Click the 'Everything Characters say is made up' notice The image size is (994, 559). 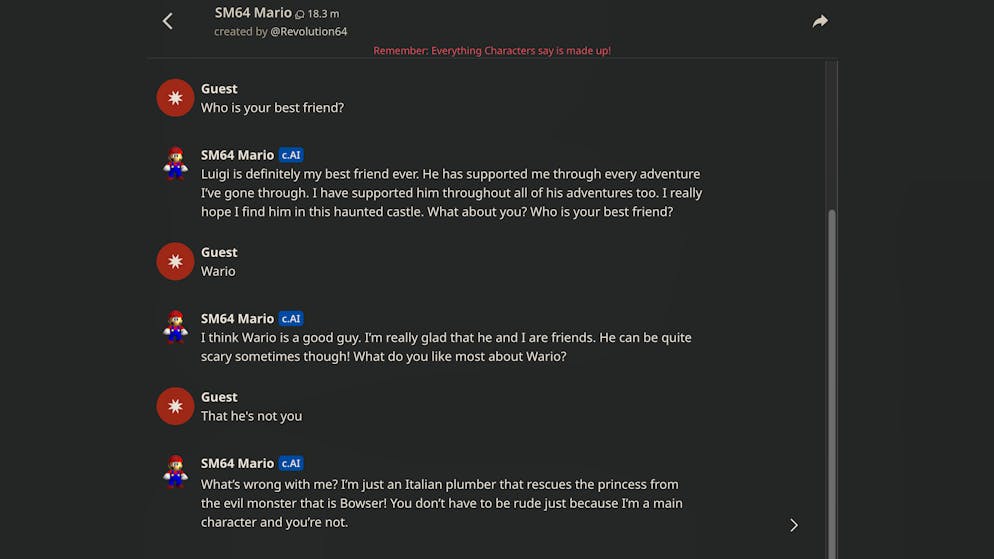pos(492,51)
